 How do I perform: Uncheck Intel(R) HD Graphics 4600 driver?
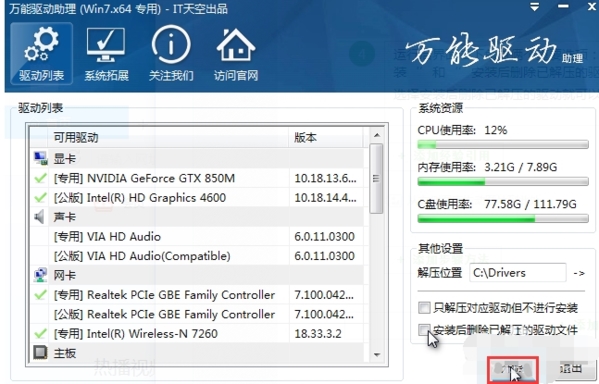(40, 198)
